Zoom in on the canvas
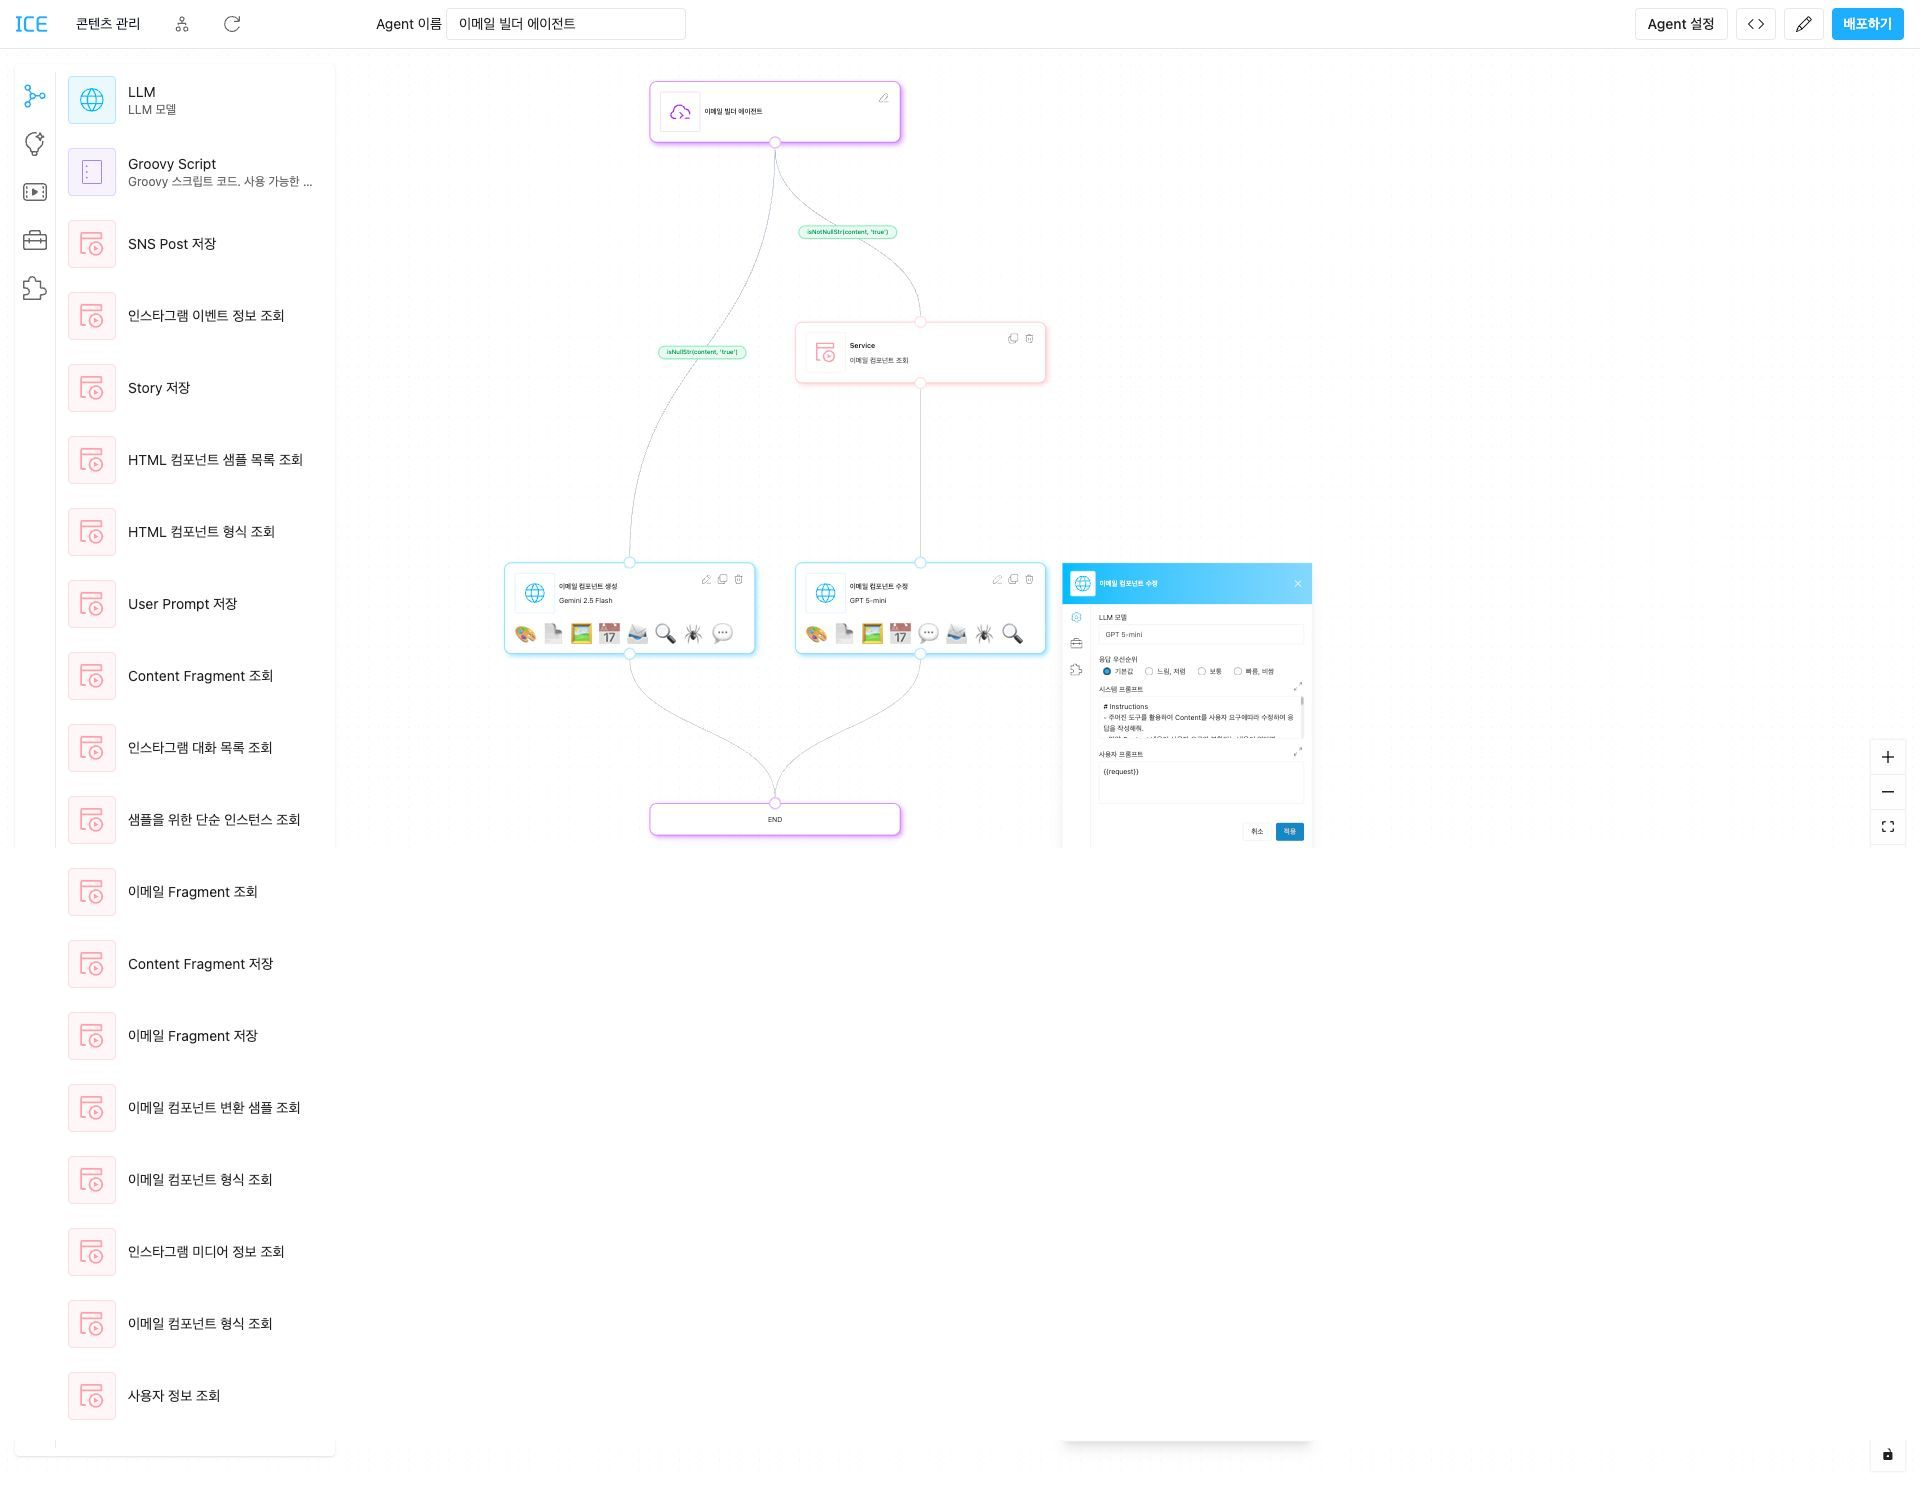This screenshot has height=1486, width=1920. [1888, 757]
